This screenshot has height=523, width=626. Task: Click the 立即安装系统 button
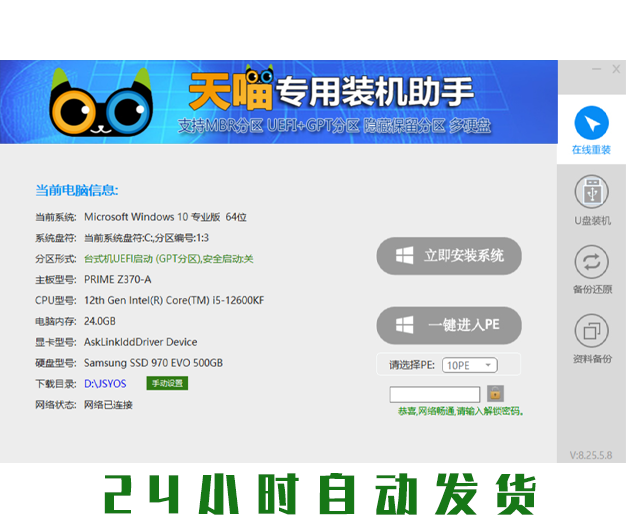pos(449,256)
